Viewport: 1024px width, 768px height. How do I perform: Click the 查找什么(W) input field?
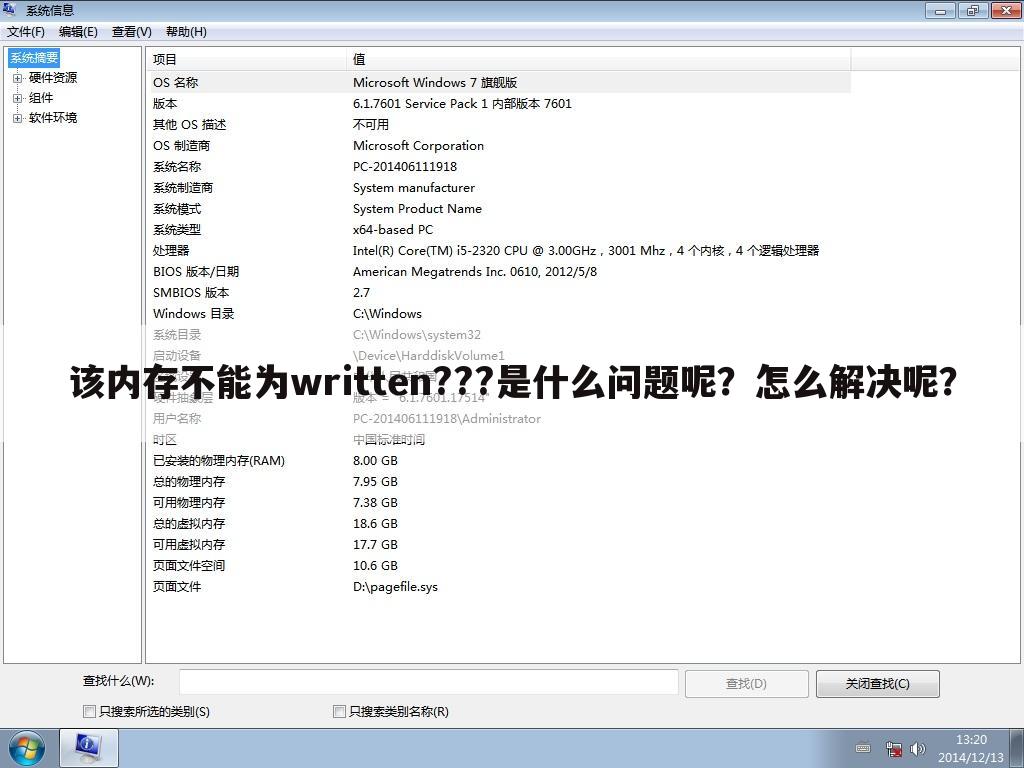(x=428, y=682)
